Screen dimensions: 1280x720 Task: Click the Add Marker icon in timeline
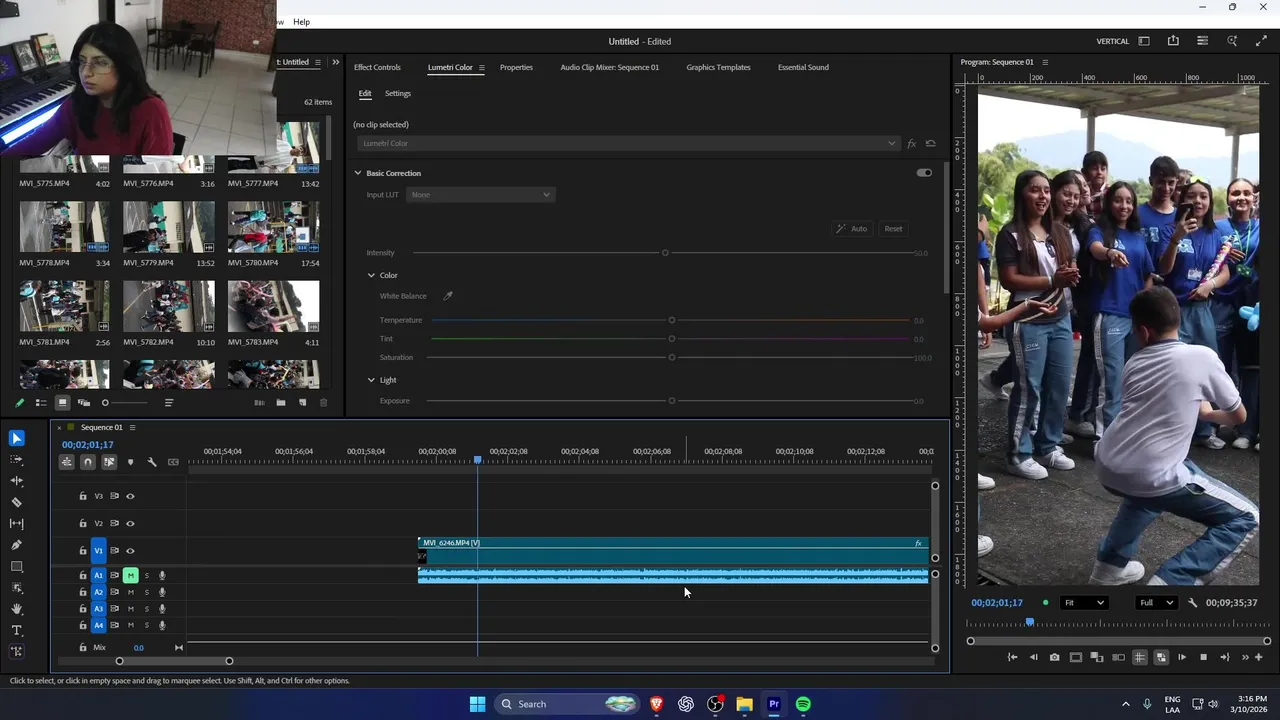[x=130, y=462]
